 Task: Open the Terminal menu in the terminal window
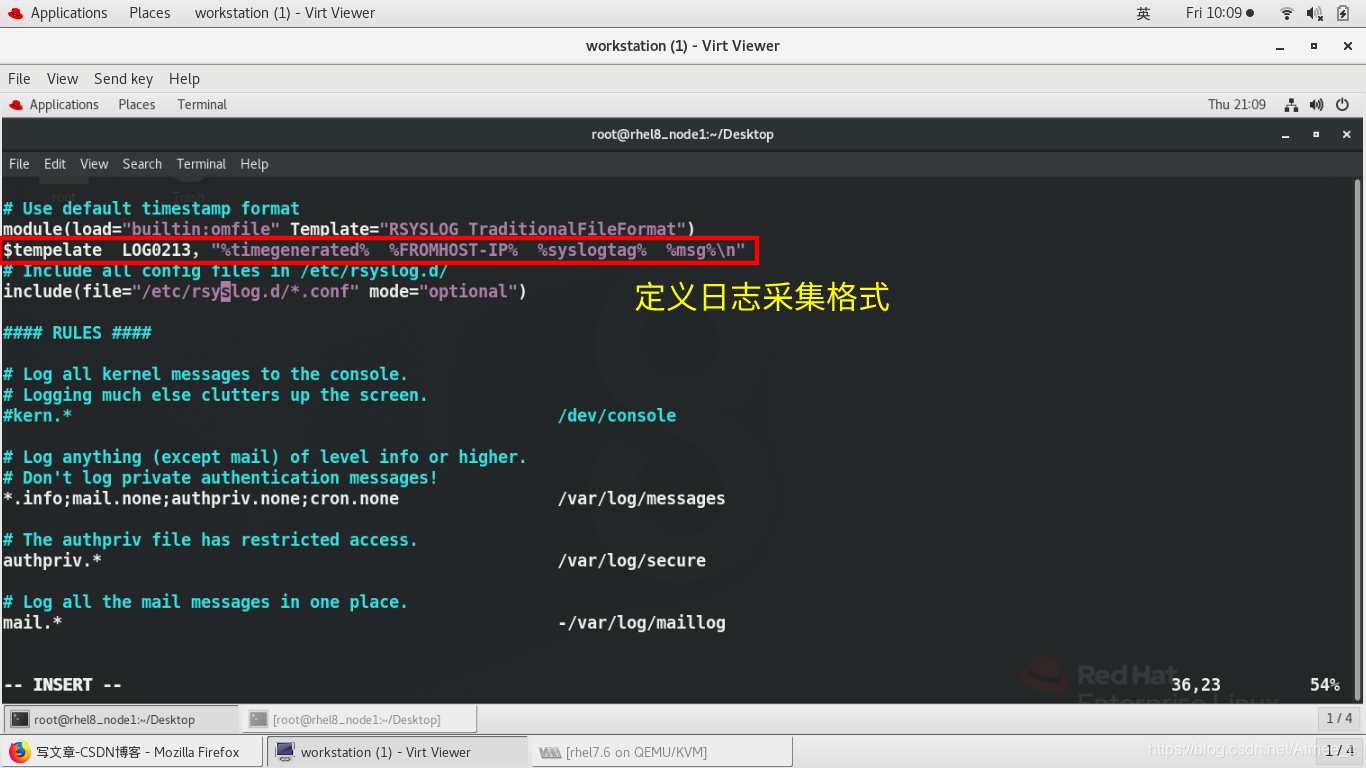[x=200, y=164]
